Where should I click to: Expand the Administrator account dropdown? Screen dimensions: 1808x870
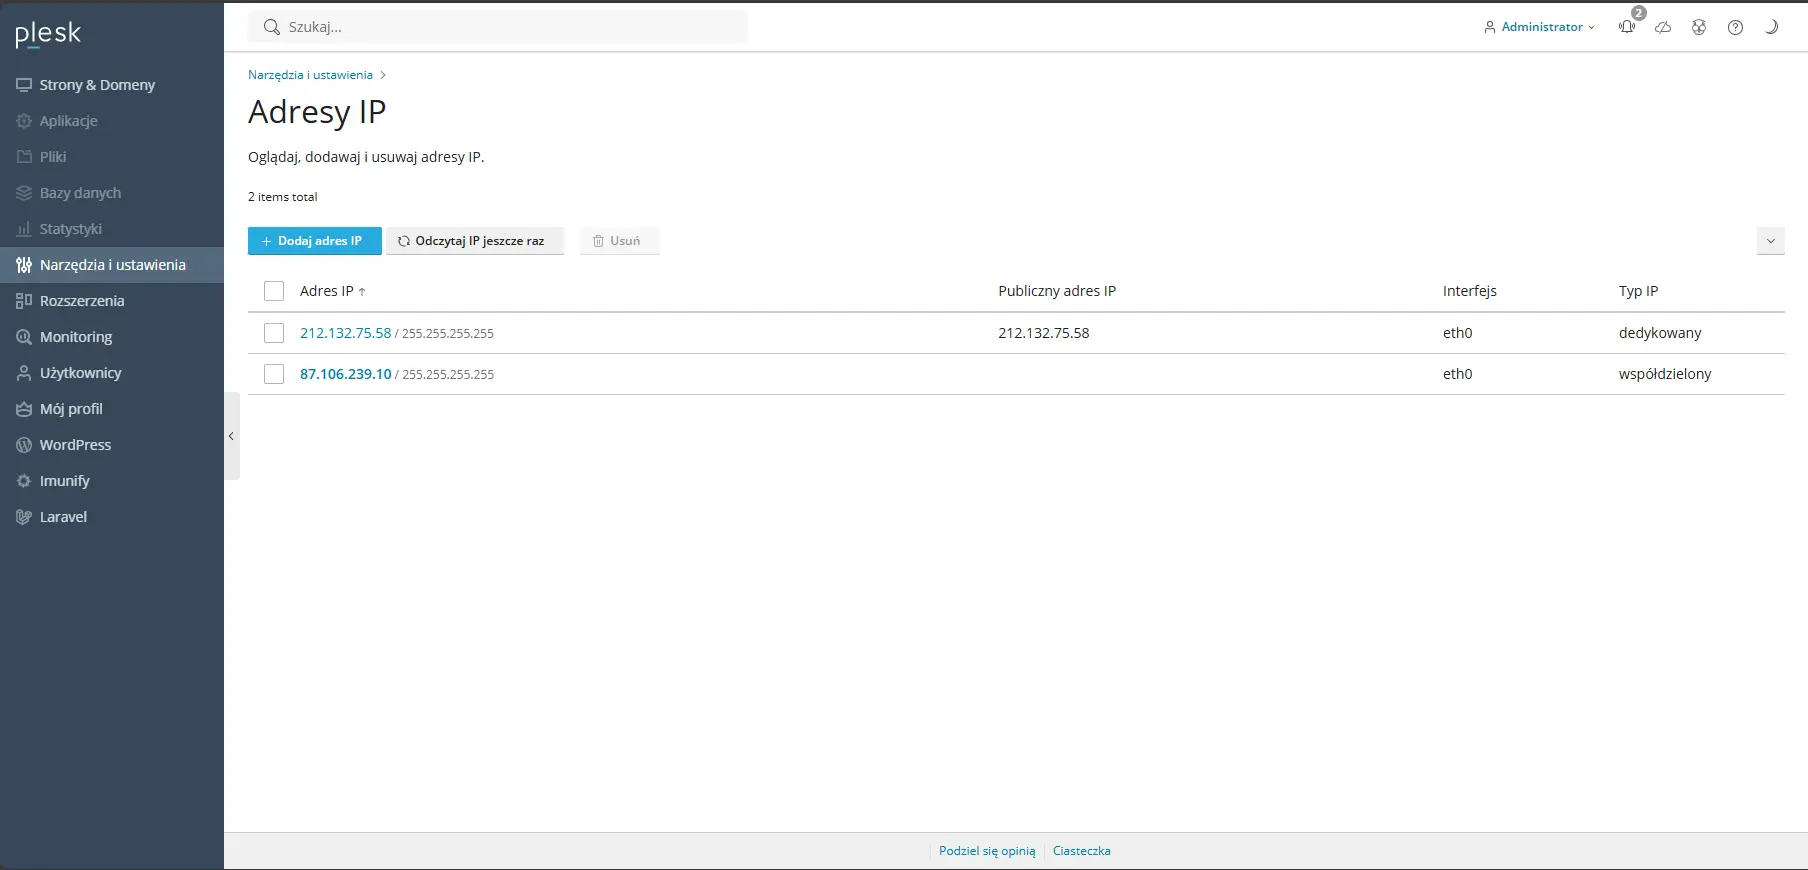tap(1539, 27)
